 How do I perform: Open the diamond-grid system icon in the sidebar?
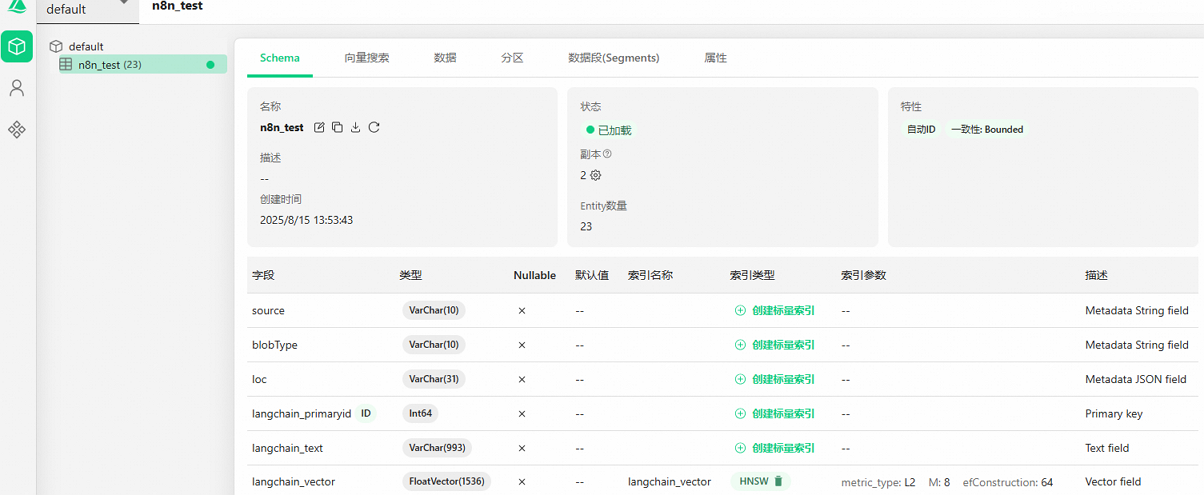click(x=17, y=129)
